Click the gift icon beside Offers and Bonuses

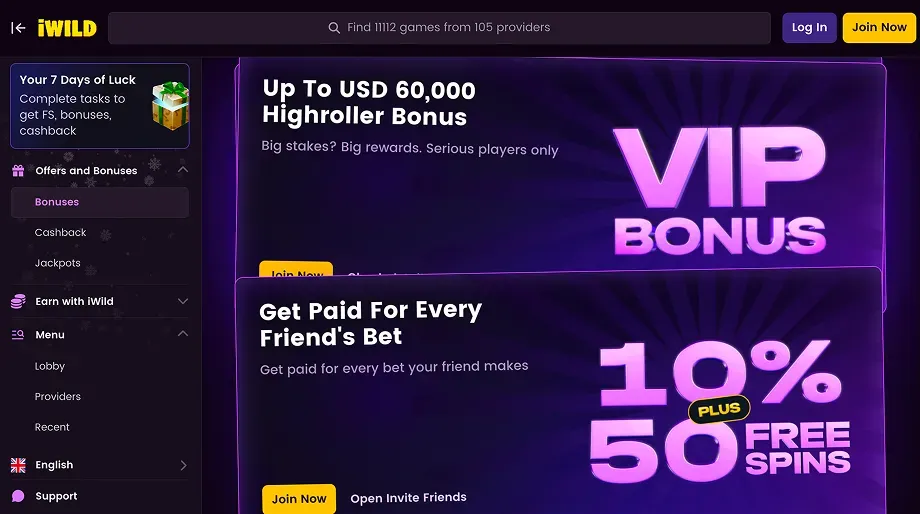click(18, 171)
